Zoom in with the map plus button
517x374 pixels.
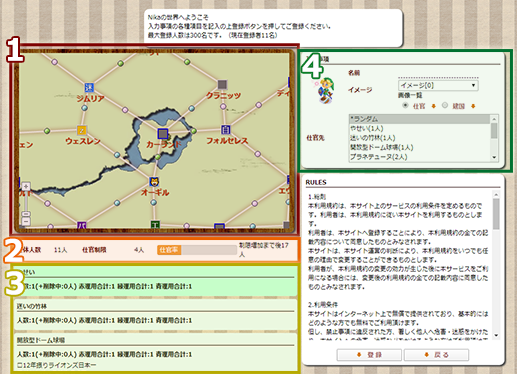click(26, 186)
